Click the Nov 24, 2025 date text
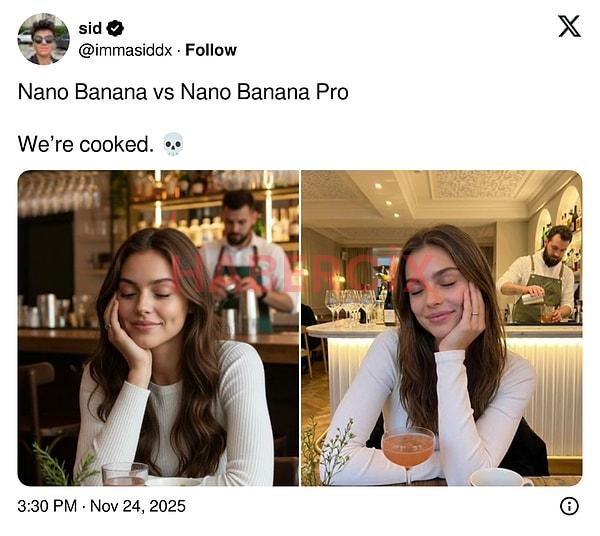Viewport: 600px width, 536px height. (138, 506)
